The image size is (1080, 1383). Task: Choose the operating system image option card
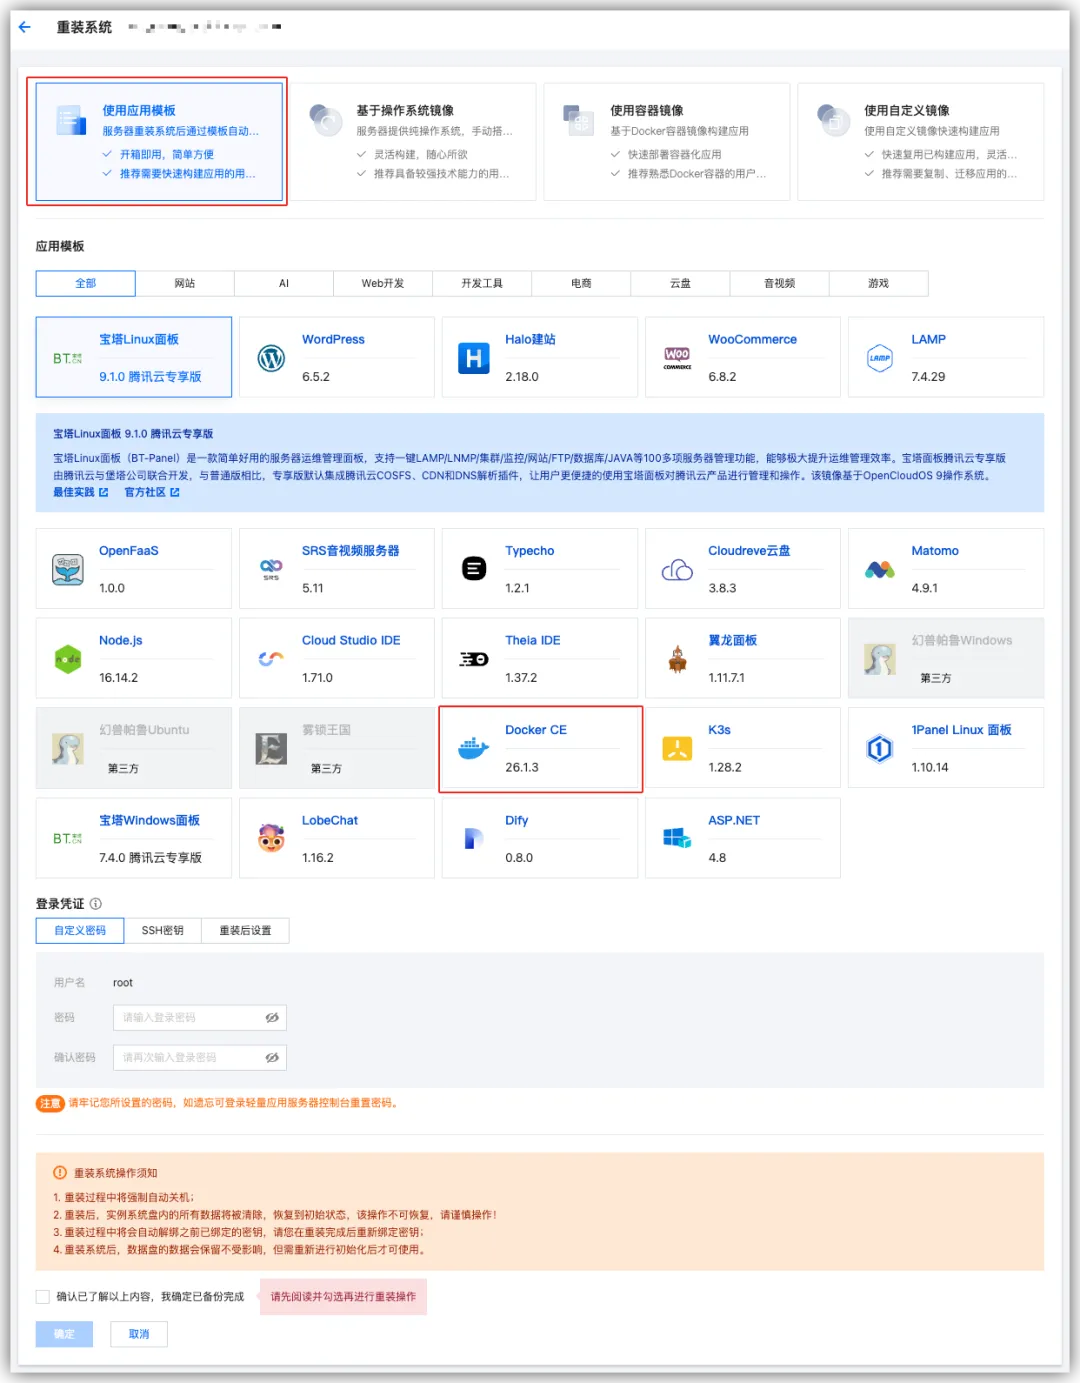tap(413, 142)
